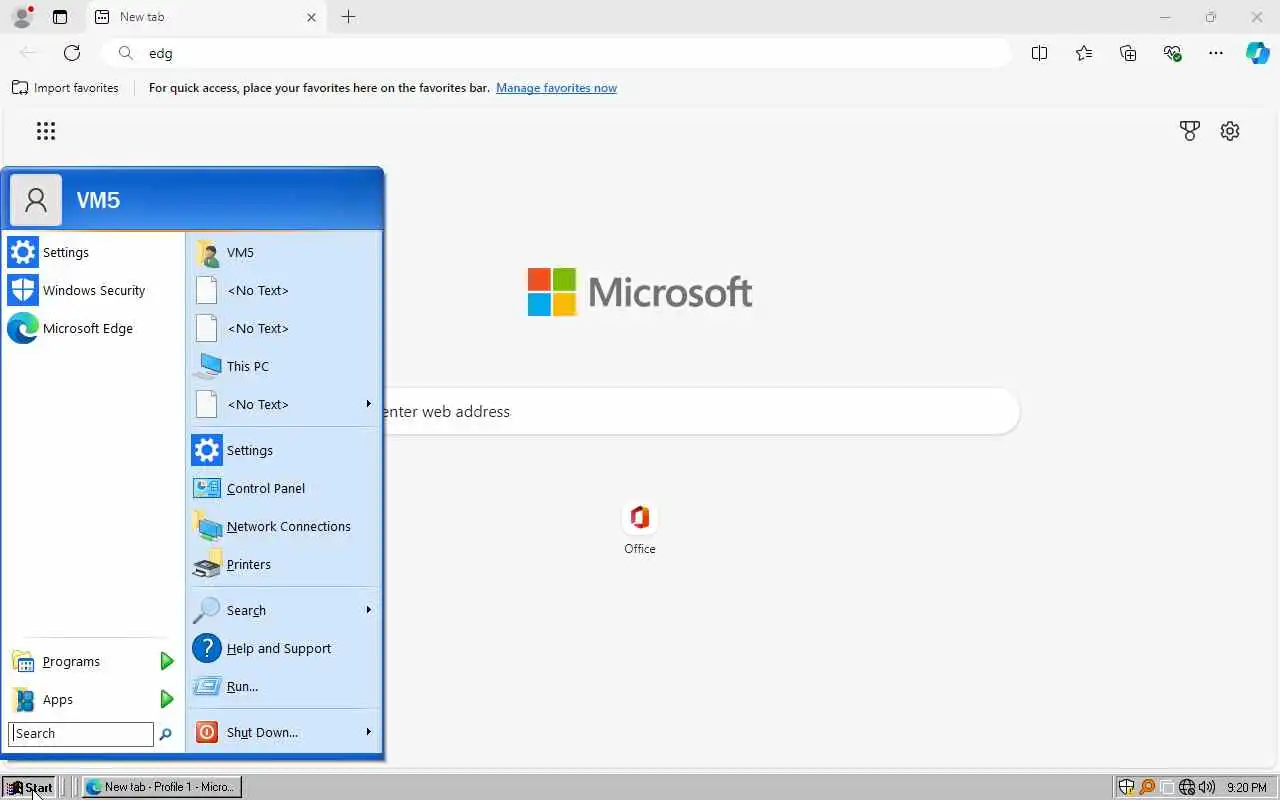
Task: Expand the Search submenu
Action: click(285, 610)
